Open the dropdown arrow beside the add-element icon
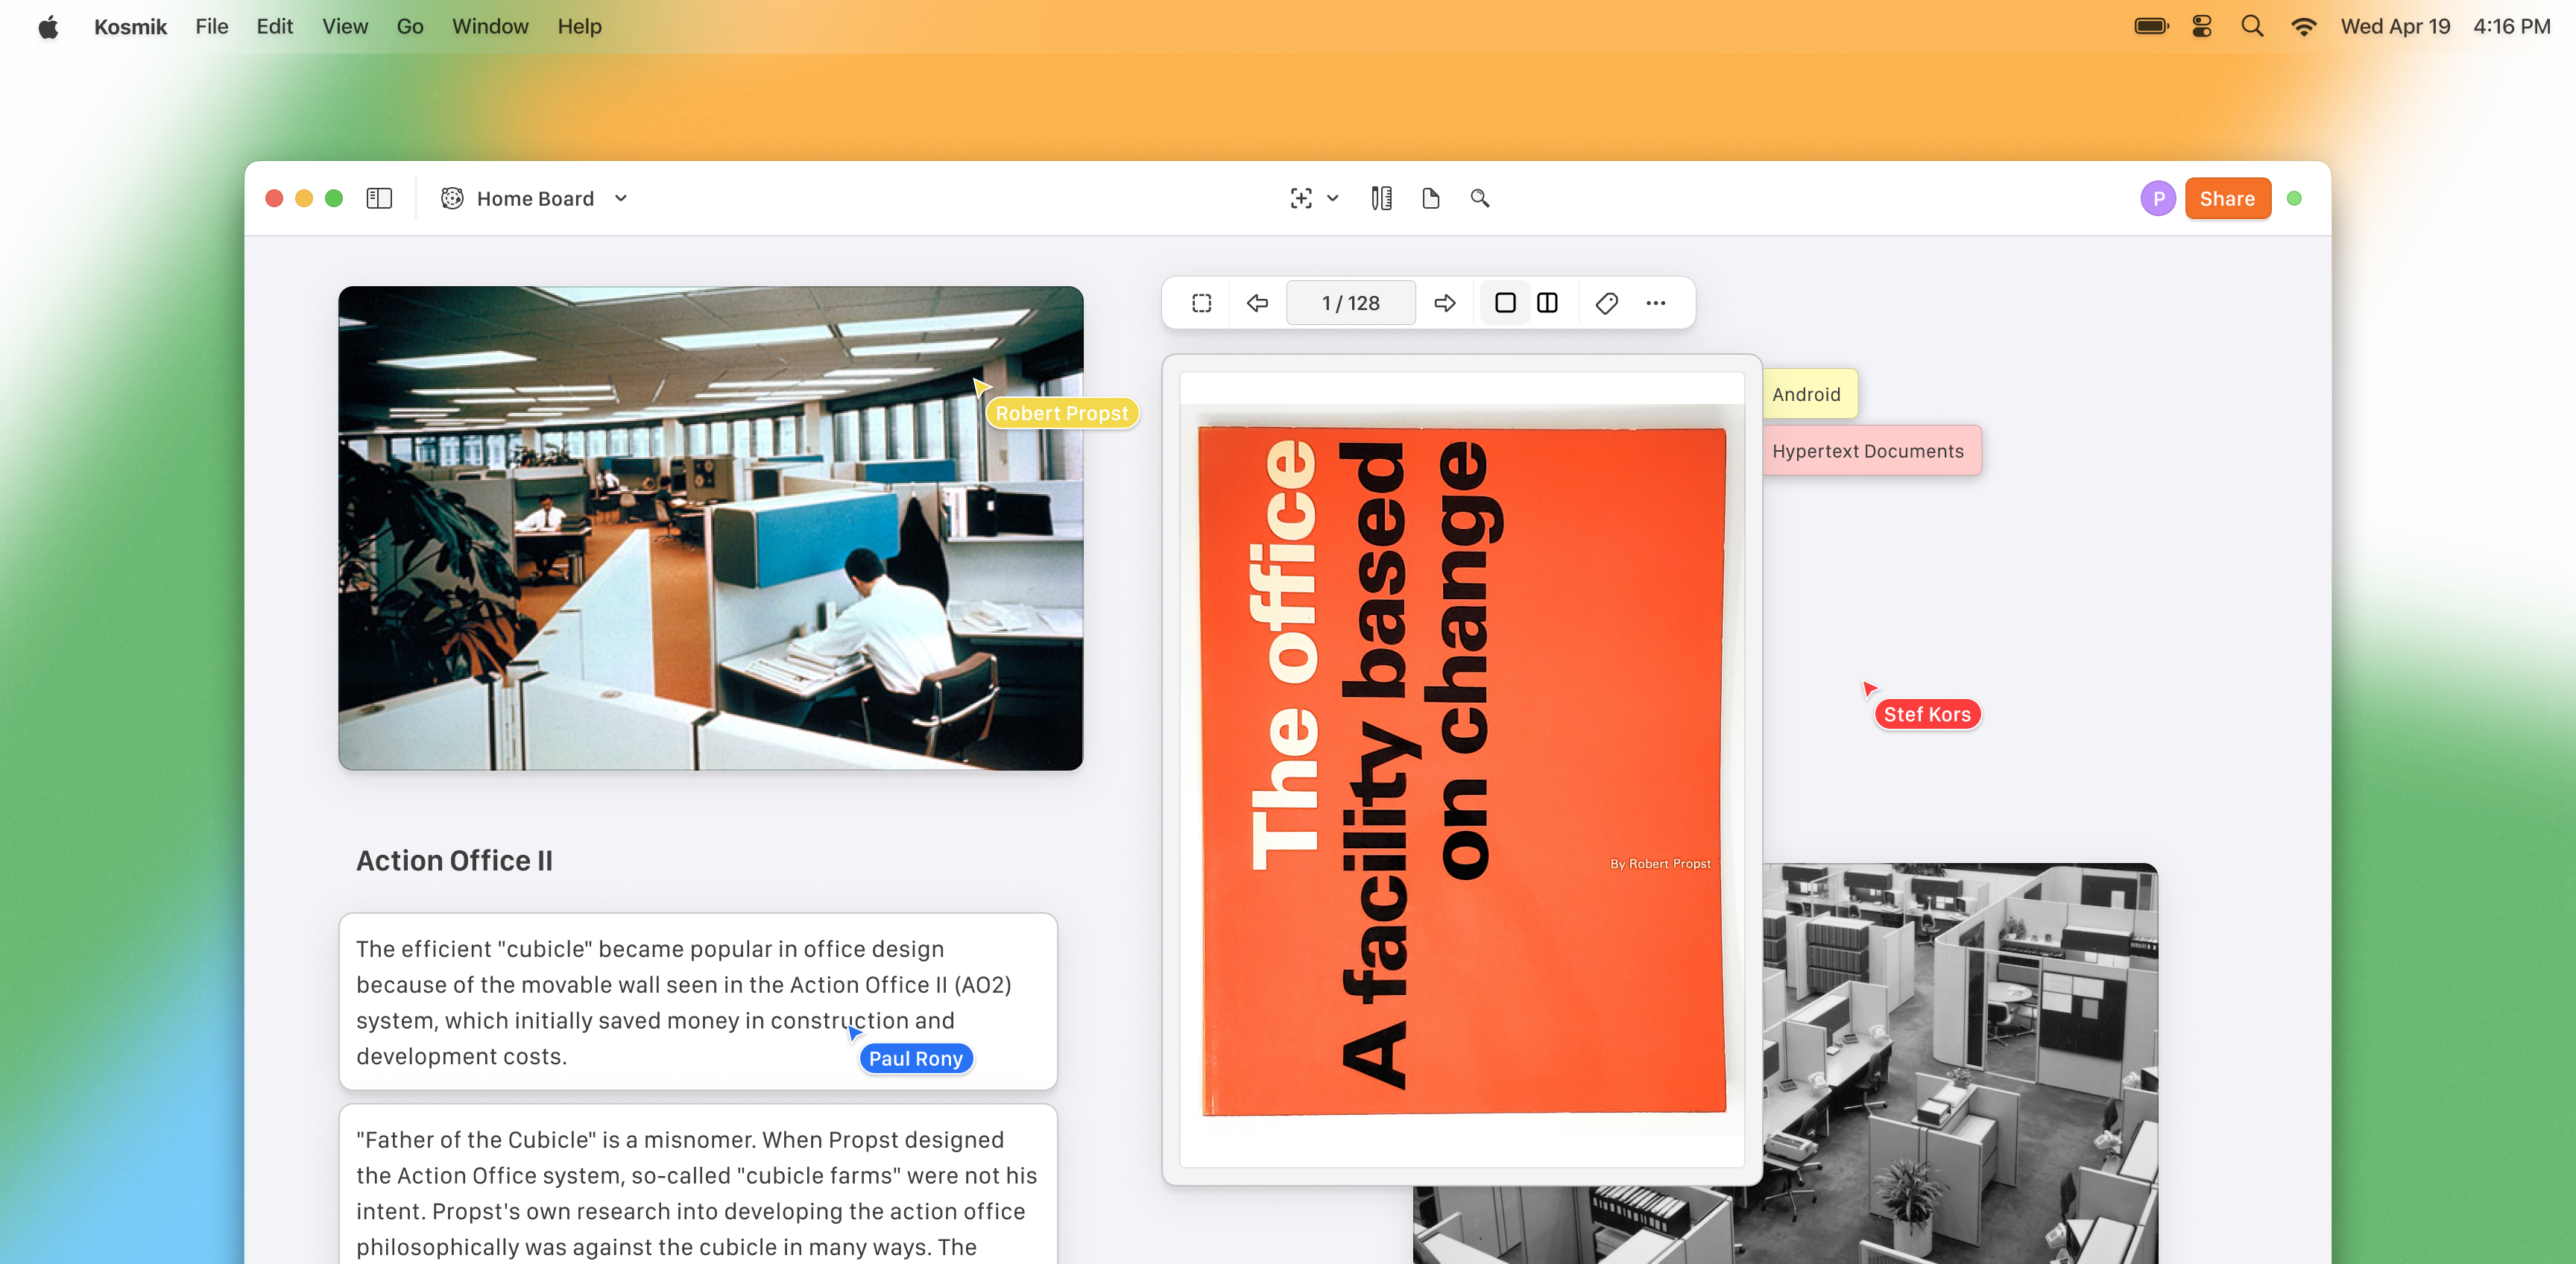2576x1264 pixels. [x=1333, y=198]
